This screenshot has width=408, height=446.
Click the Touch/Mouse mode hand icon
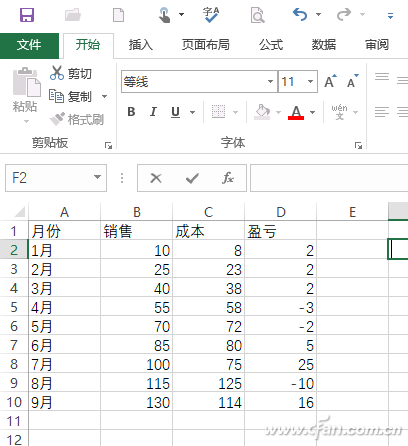click(164, 15)
